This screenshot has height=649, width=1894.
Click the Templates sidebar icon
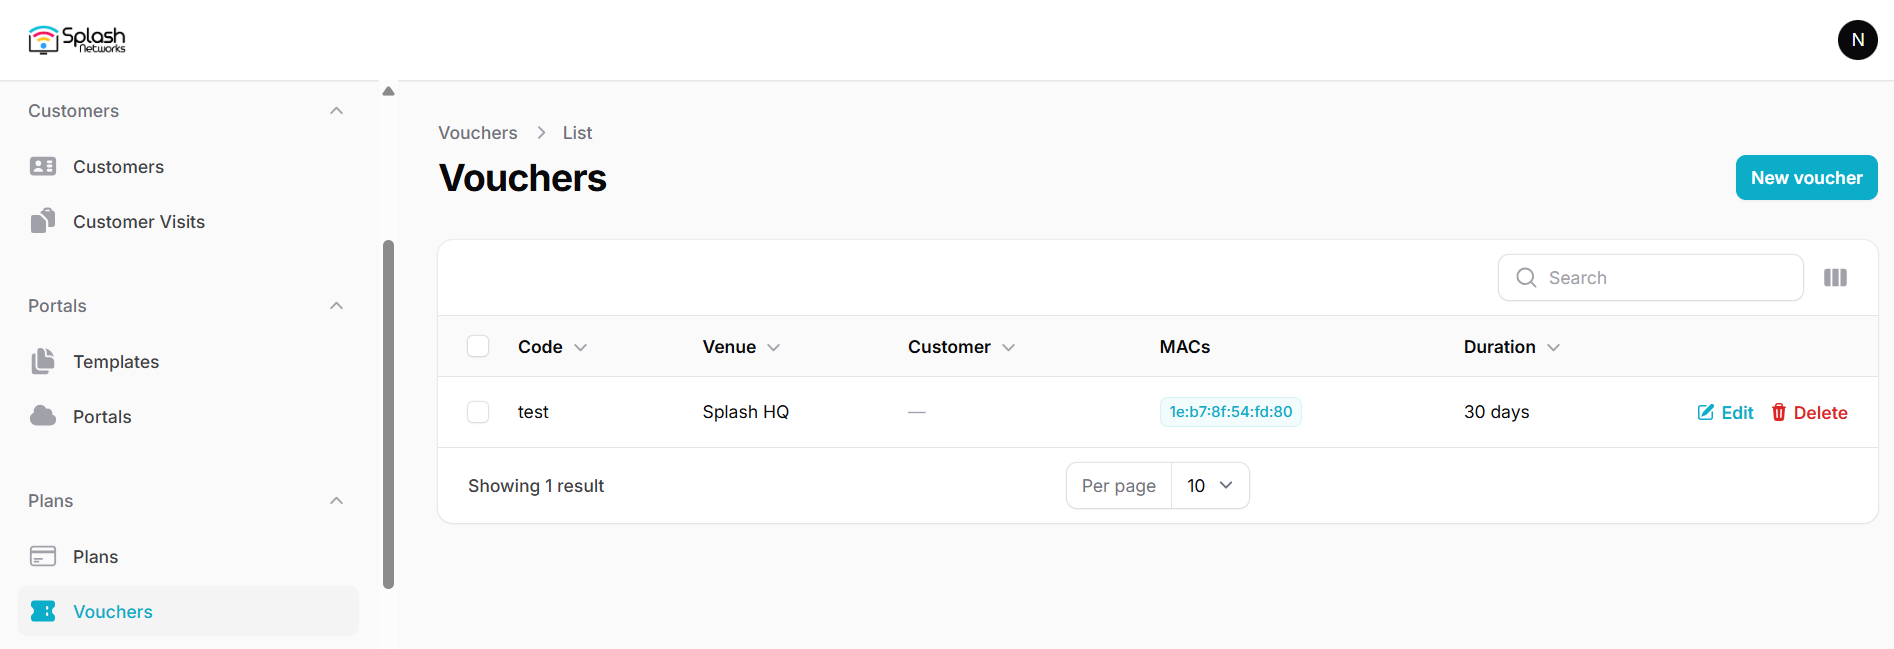point(43,361)
